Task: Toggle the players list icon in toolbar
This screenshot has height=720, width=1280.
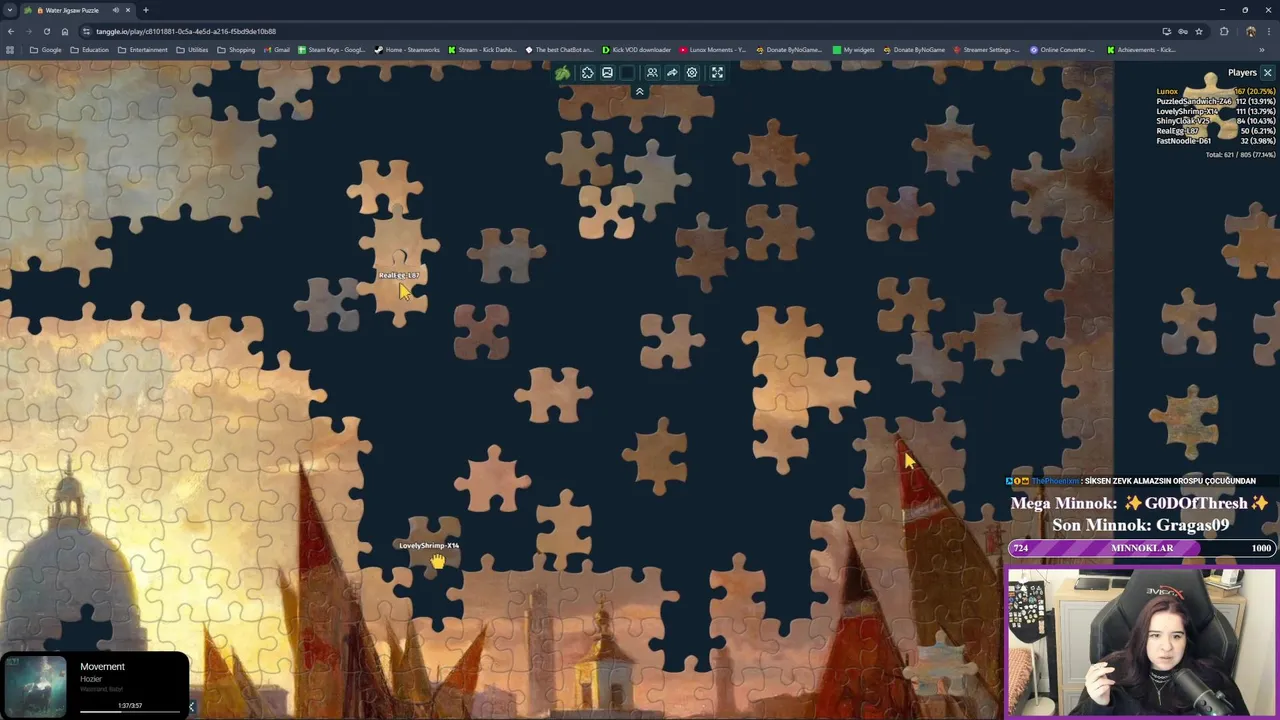Action: click(x=652, y=73)
